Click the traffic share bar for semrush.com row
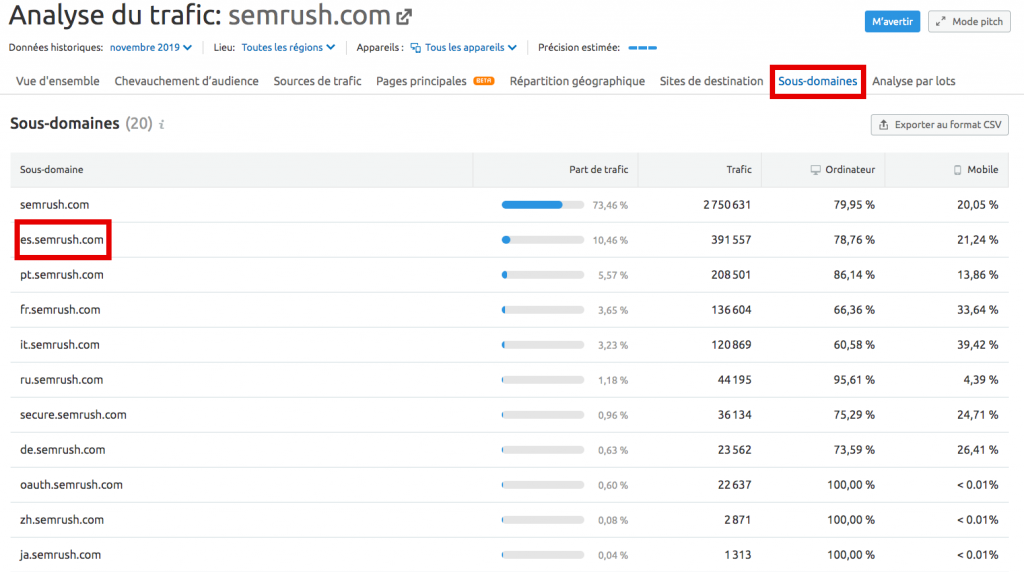 pyautogui.click(x=543, y=205)
